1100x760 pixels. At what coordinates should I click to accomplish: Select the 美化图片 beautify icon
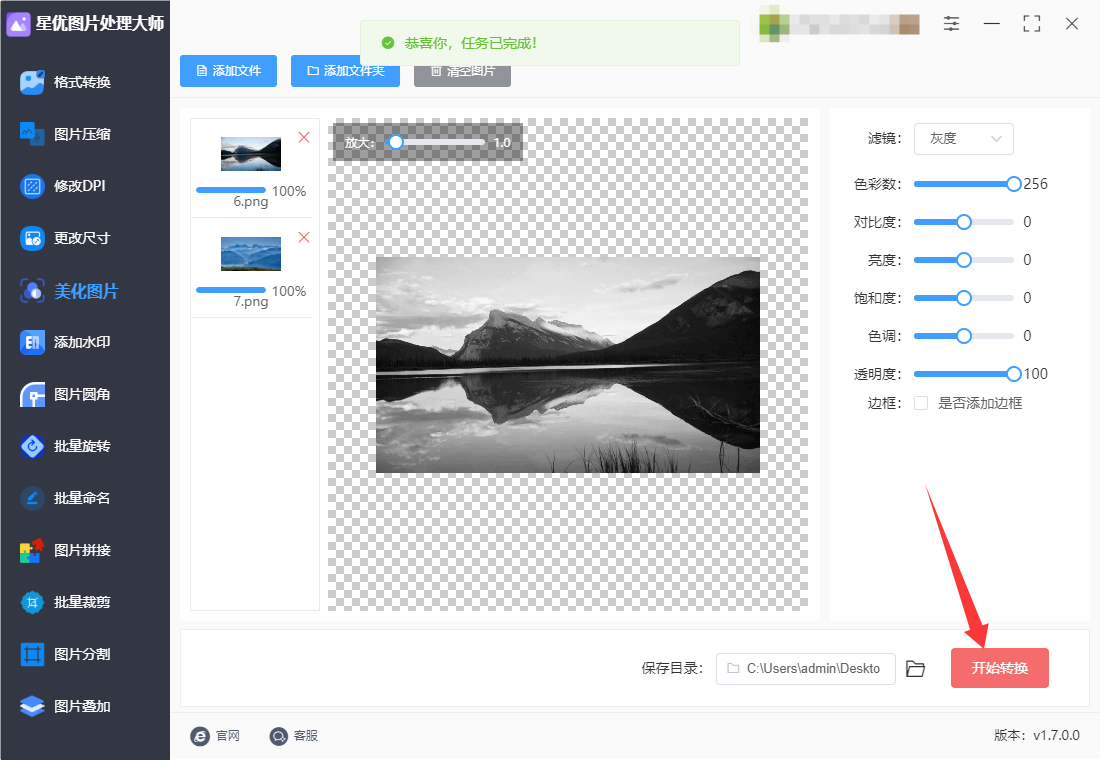[x=32, y=291]
